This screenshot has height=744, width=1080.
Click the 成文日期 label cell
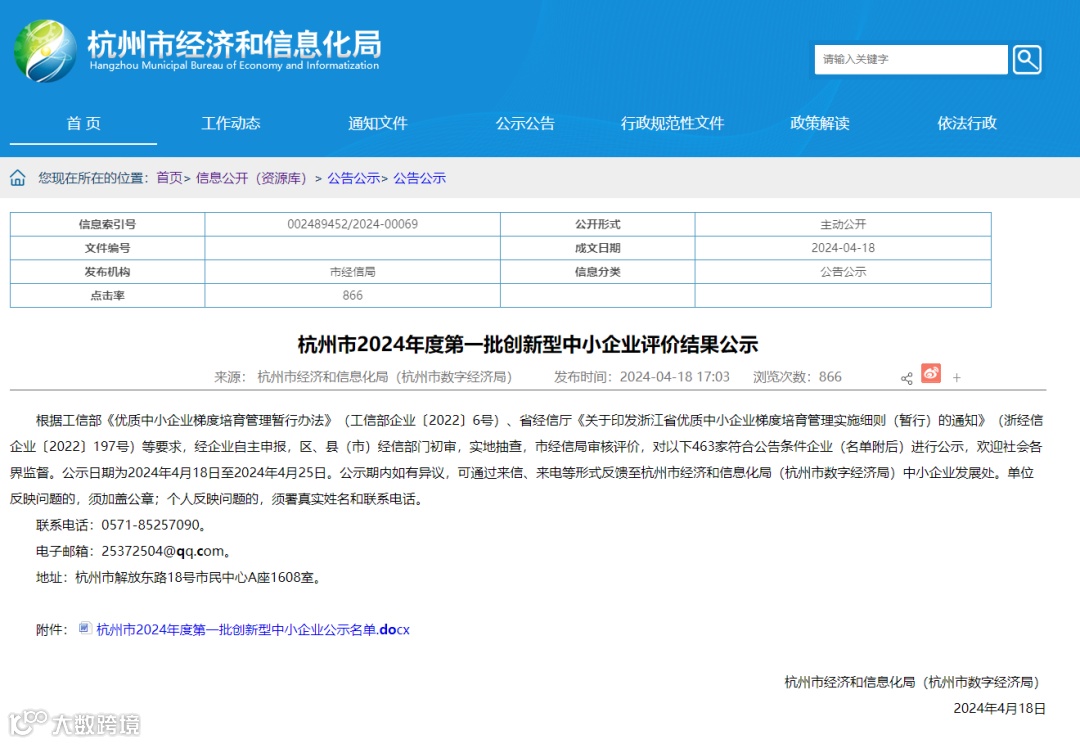(x=598, y=248)
